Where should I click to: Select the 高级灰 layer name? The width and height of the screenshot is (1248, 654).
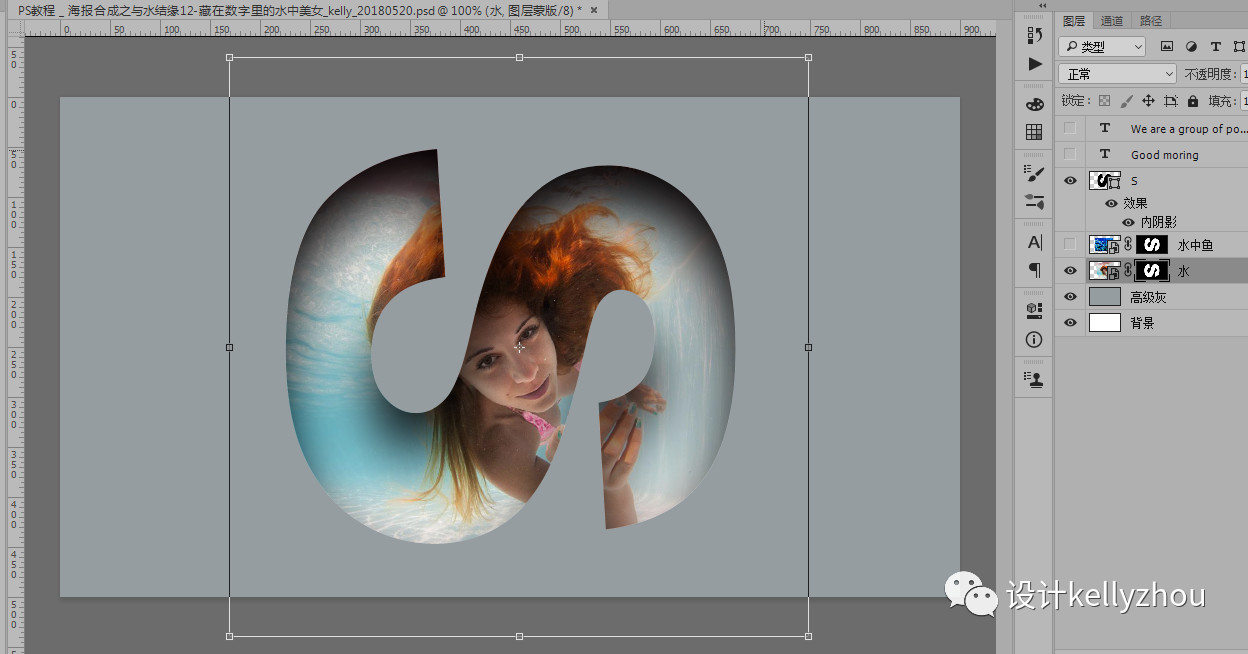click(x=1148, y=297)
